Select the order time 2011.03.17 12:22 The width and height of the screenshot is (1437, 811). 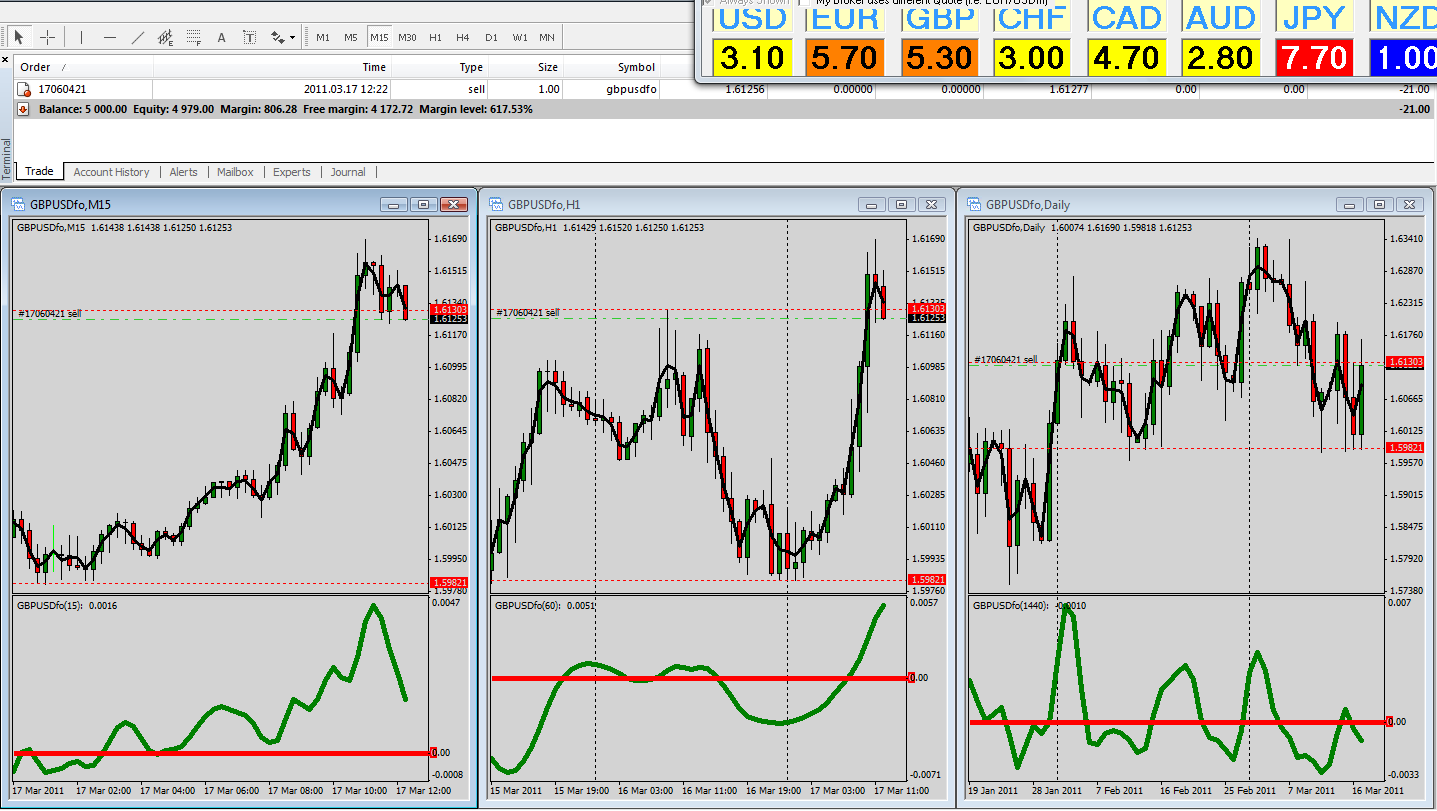pos(346,89)
